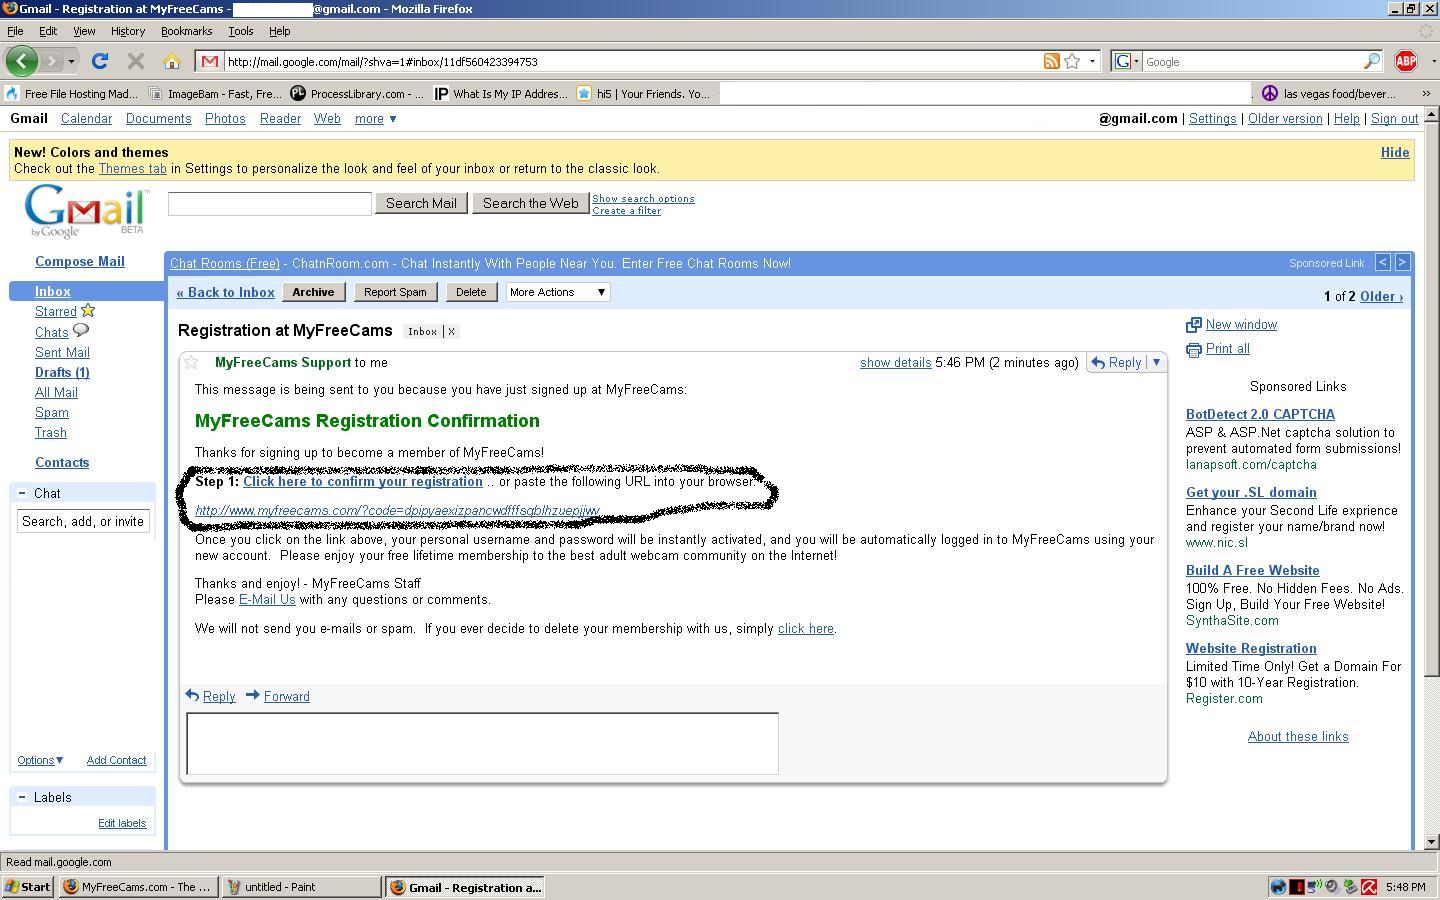Screen dimensions: 1440x900
Task: Expand the More Actions dropdown
Action: point(558,292)
